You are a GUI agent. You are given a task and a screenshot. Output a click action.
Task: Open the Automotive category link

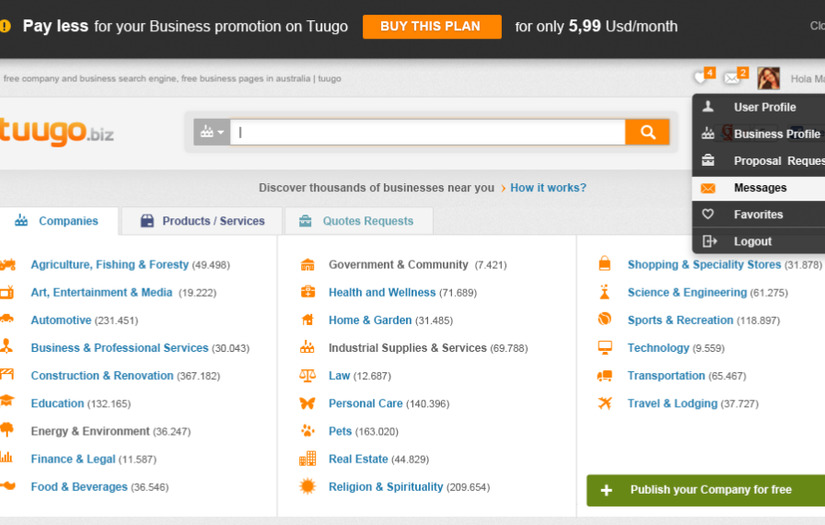pos(61,320)
